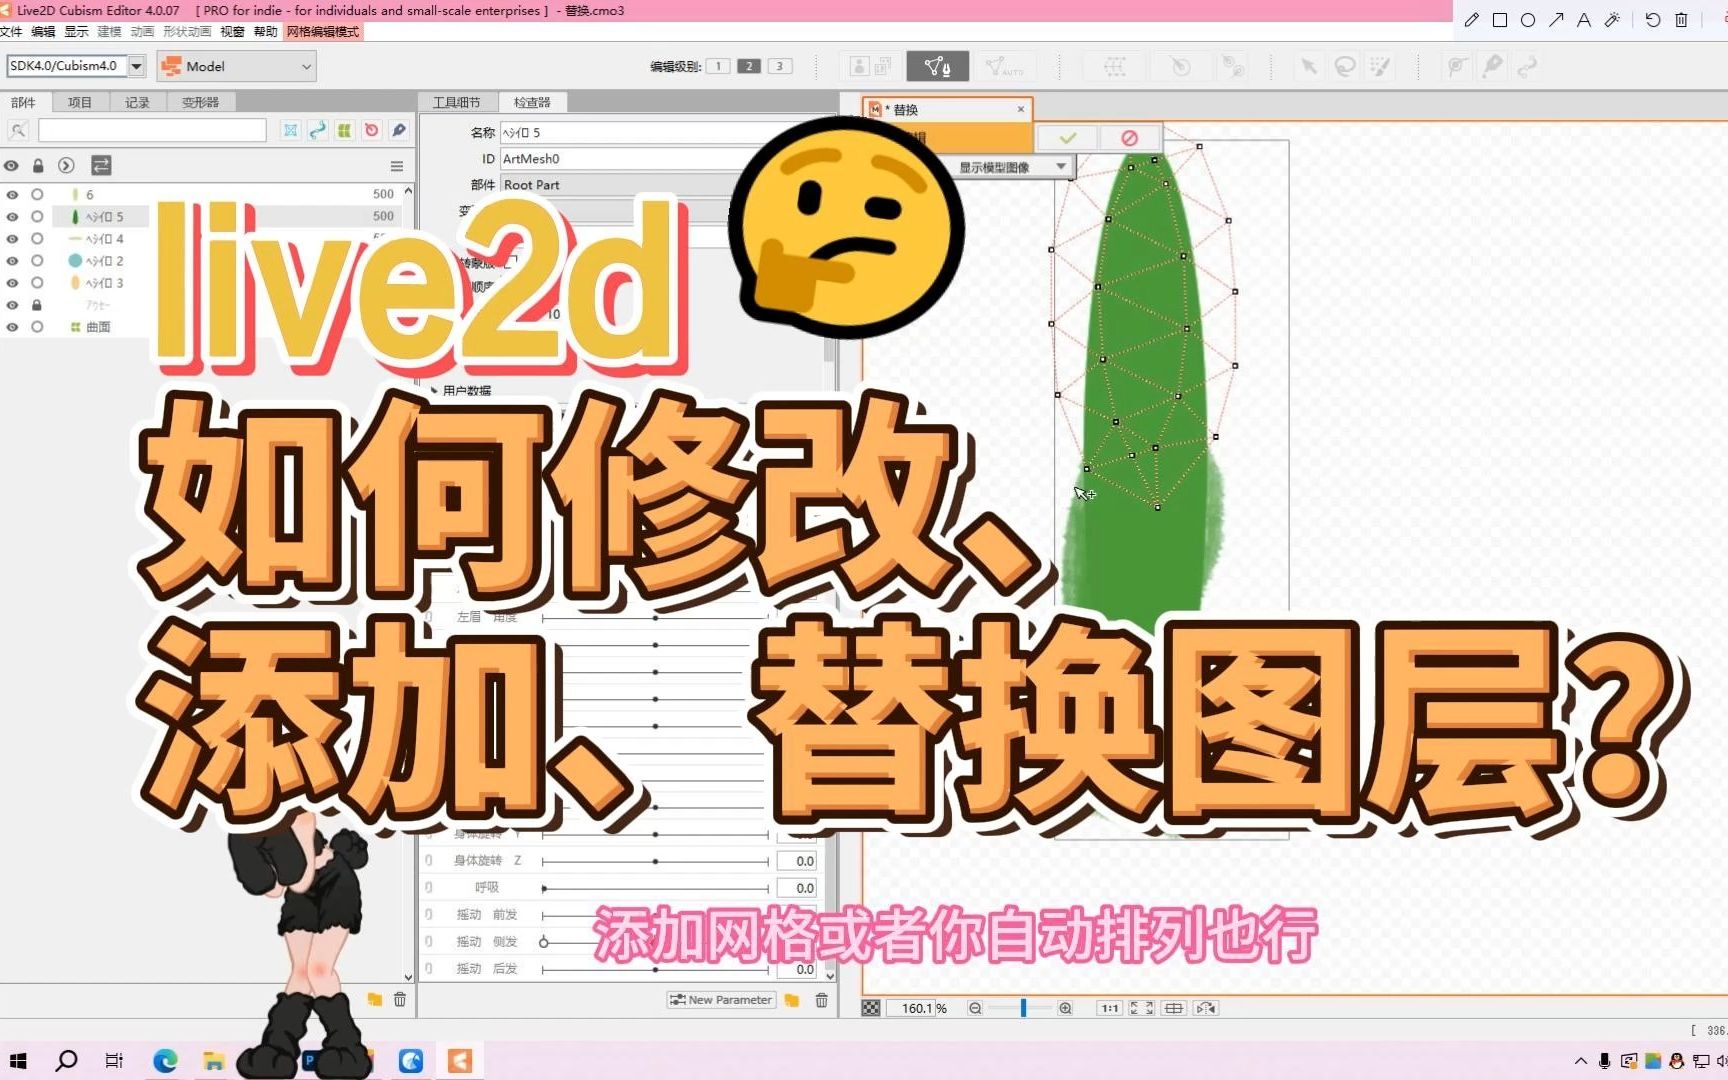The image size is (1728, 1080).
Task: Select the manual mesh edit tool
Action: point(937,66)
